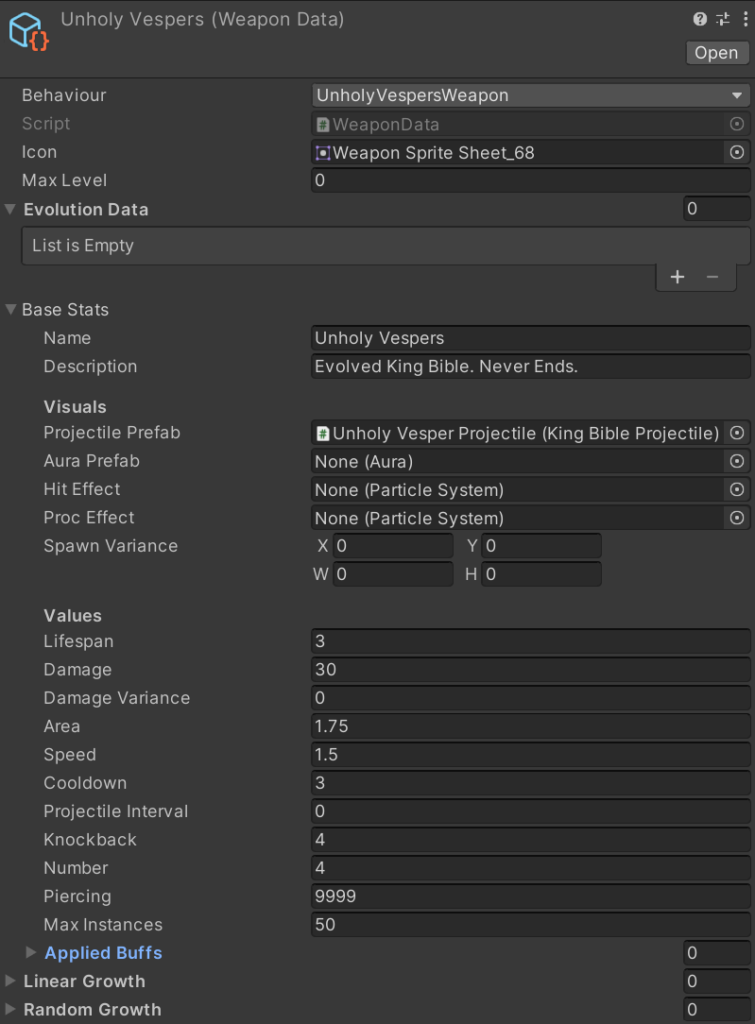Open the Behaviour dropdown
The height and width of the screenshot is (1024, 755).
(x=530, y=96)
